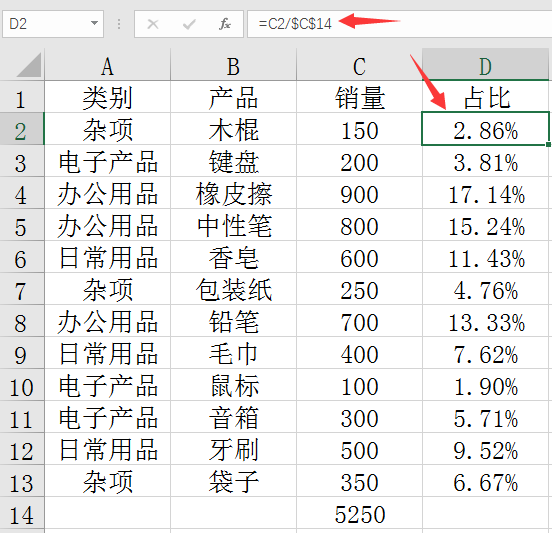Select cell with value 700

(x=359, y=321)
